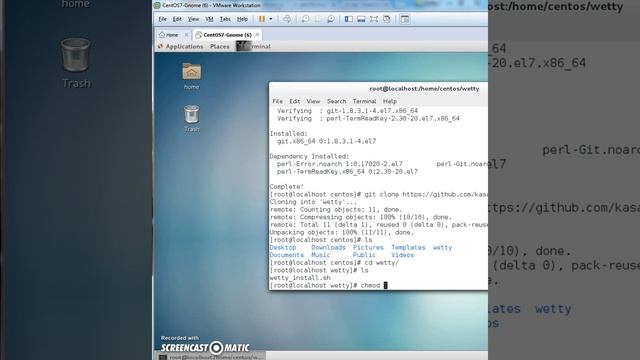Image resolution: width=640 pixels, height=360 pixels.
Task: Open the terminal window Edit menu
Action: 295,101
